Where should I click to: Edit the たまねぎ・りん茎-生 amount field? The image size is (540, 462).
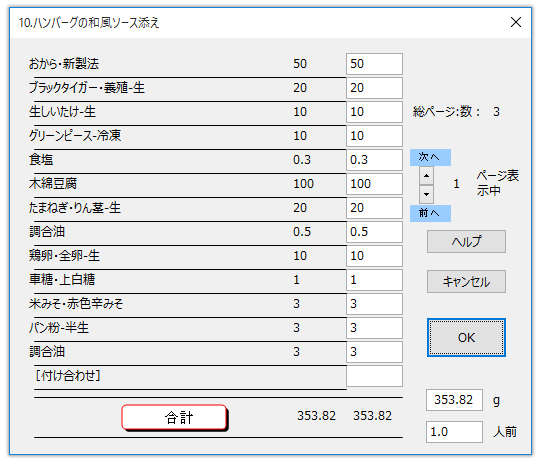coord(374,208)
